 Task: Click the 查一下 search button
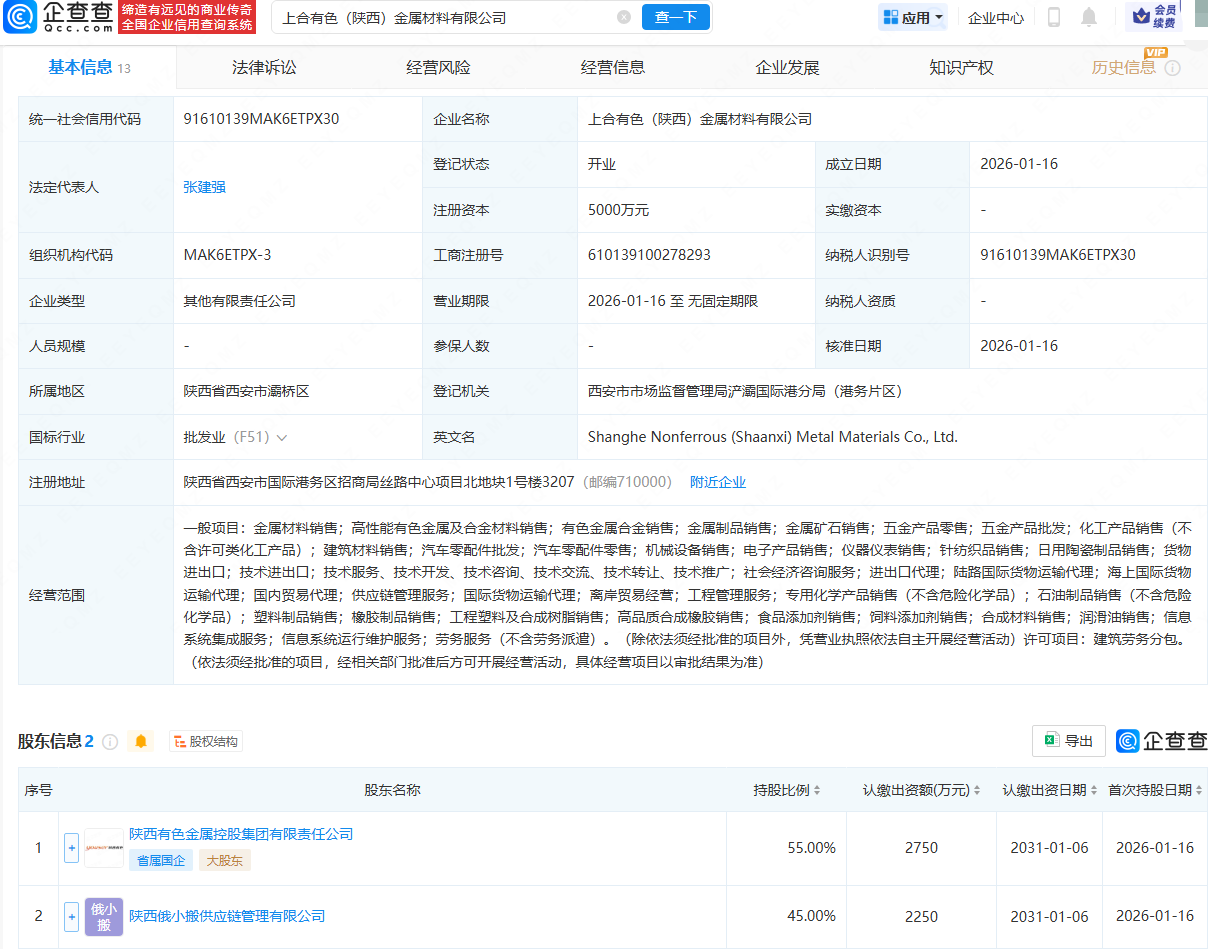pyautogui.click(x=675, y=17)
